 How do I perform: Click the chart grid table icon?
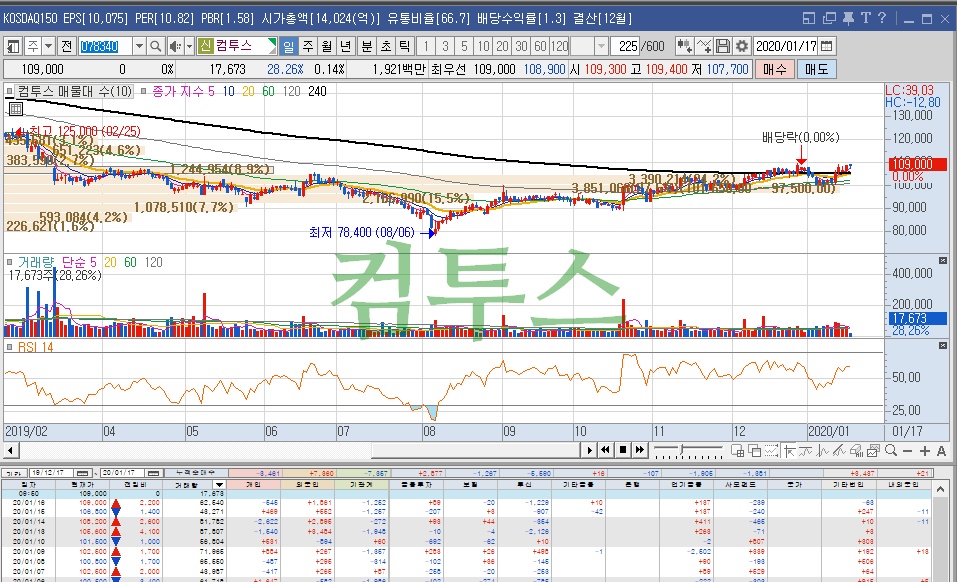point(15,109)
